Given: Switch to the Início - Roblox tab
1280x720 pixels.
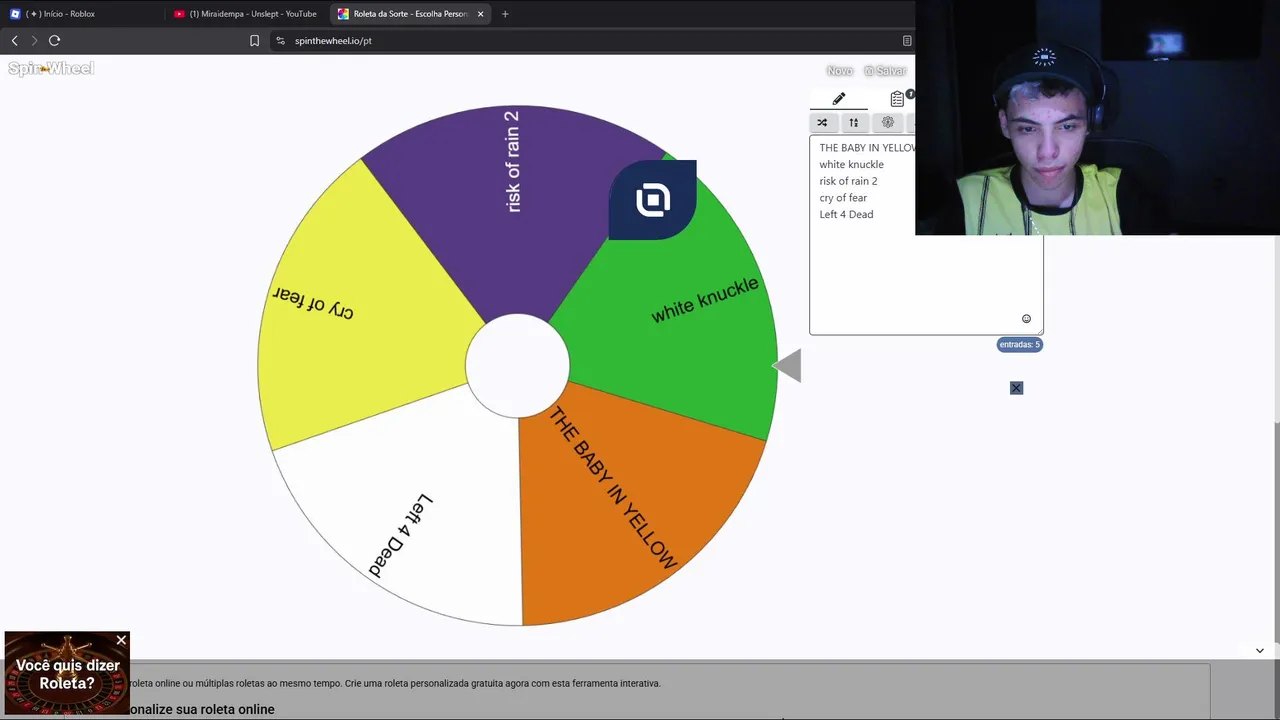Looking at the screenshot, I should pos(80,14).
